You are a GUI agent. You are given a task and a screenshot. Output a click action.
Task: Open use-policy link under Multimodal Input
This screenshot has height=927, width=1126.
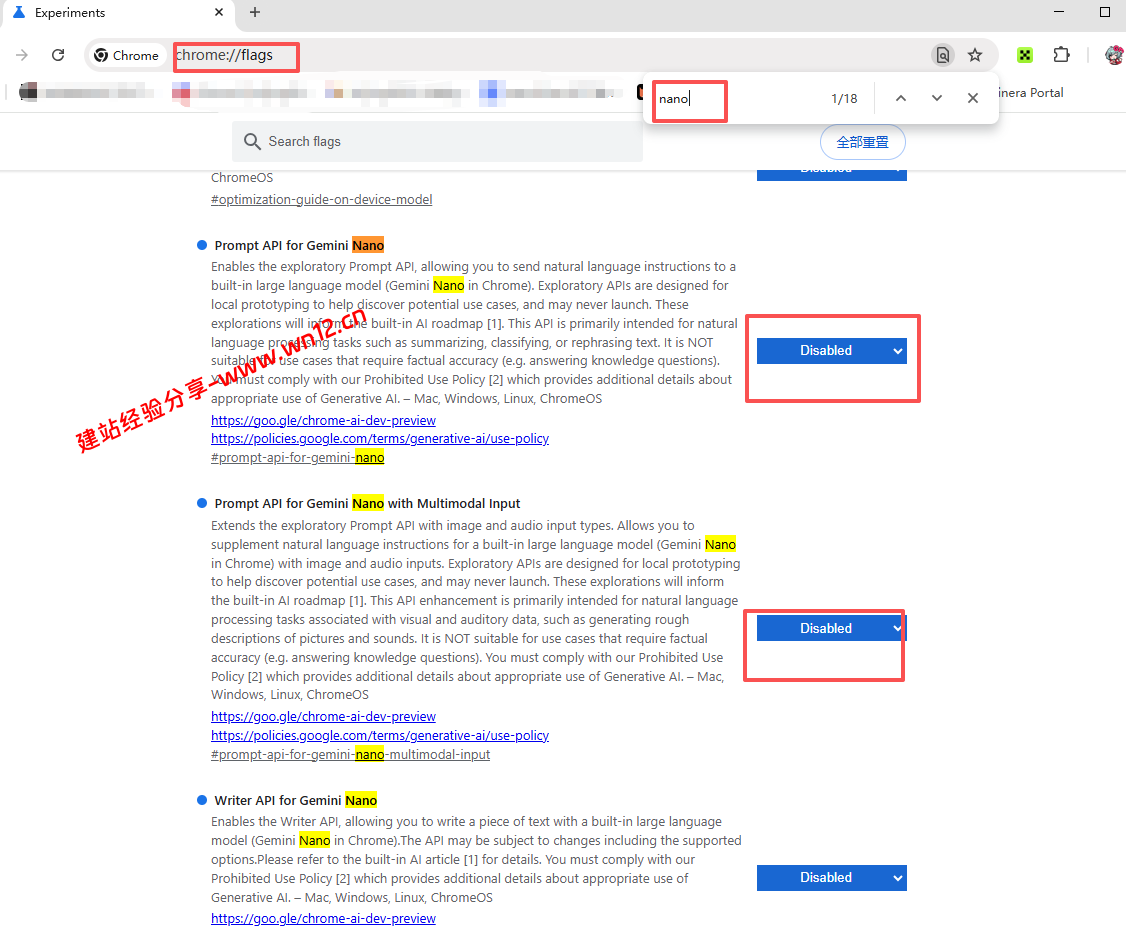click(x=380, y=735)
